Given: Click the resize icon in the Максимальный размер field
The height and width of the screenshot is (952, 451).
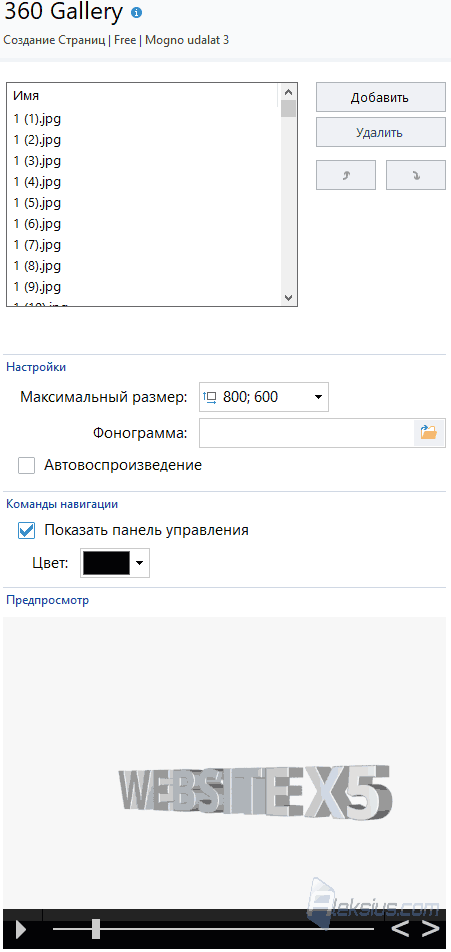Looking at the screenshot, I should [x=211, y=398].
